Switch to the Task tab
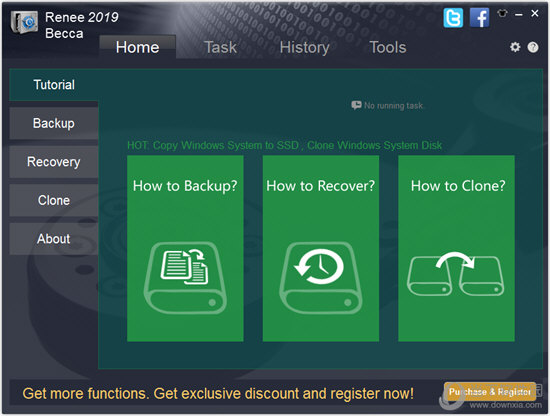This screenshot has width=550, height=416. pos(220,47)
